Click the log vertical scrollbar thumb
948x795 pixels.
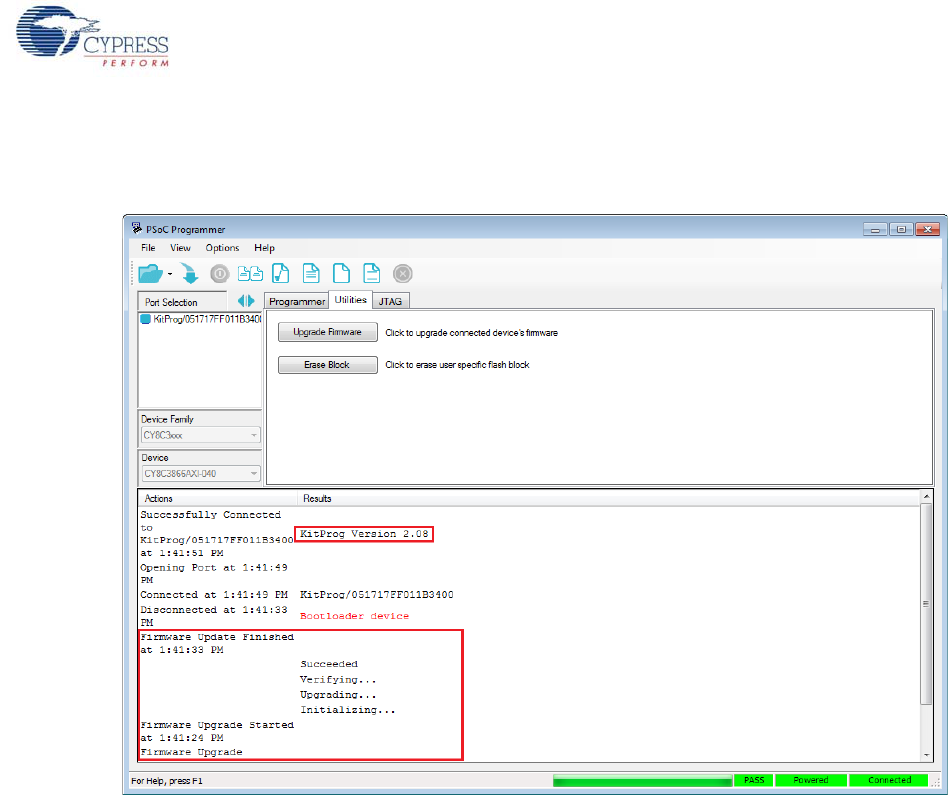(926, 603)
